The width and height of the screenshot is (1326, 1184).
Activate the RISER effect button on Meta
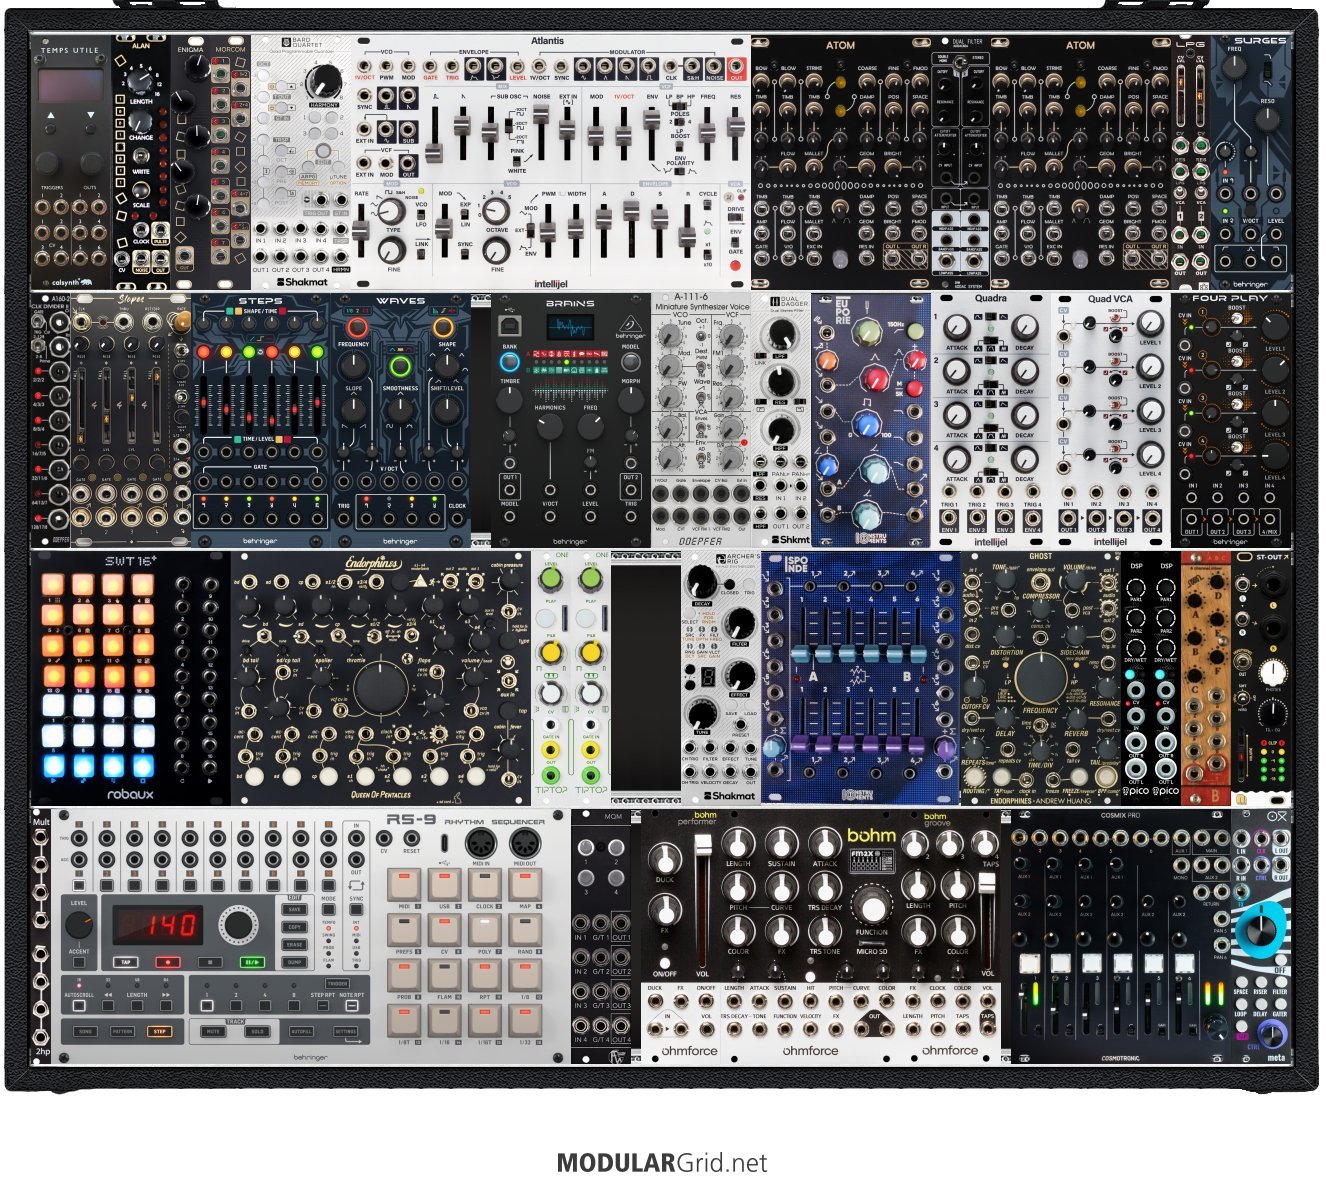(1260, 982)
